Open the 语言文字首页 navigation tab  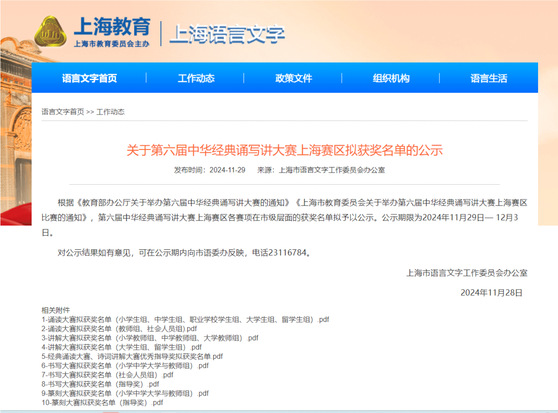click(89, 78)
